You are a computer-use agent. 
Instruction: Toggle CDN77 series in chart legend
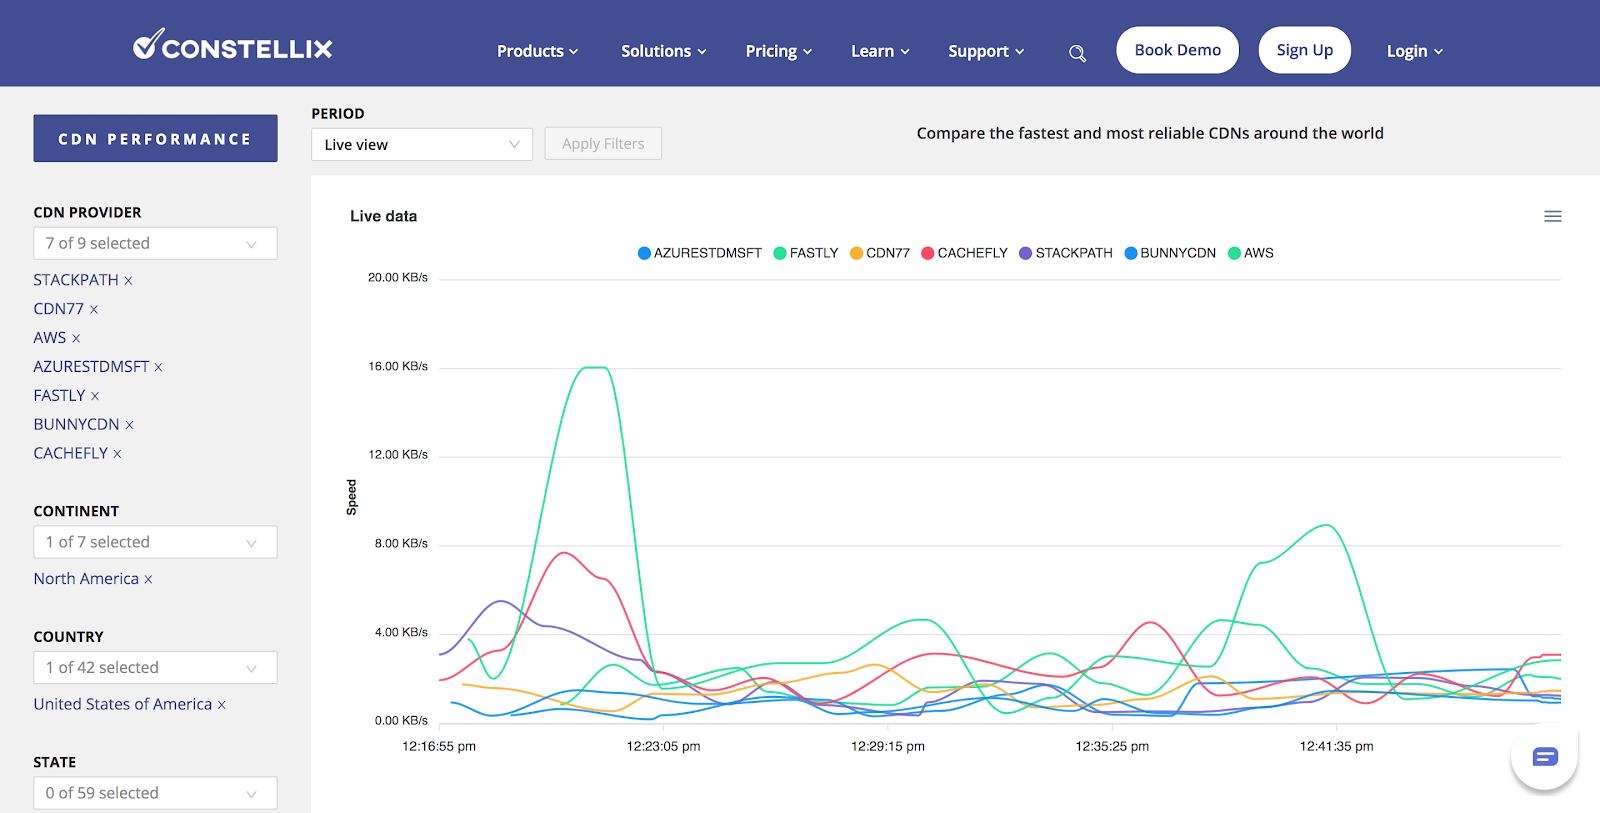pos(880,253)
